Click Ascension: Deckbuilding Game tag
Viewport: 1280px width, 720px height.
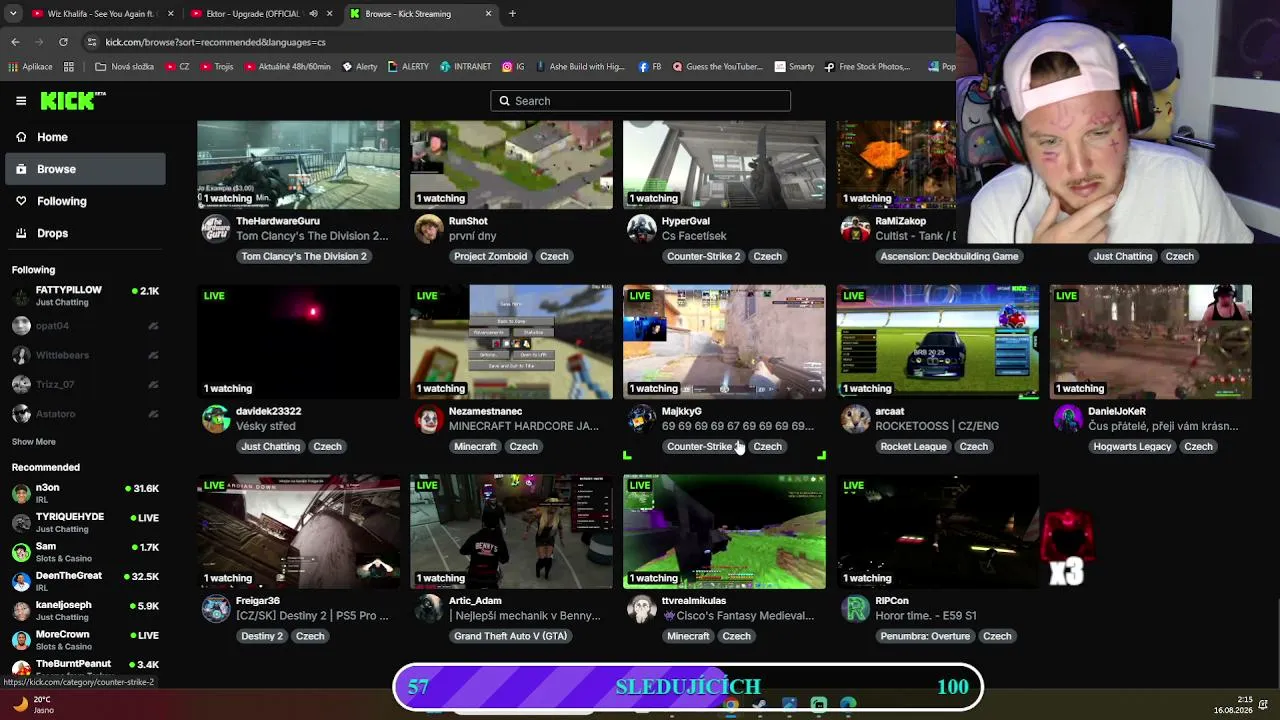point(949,256)
